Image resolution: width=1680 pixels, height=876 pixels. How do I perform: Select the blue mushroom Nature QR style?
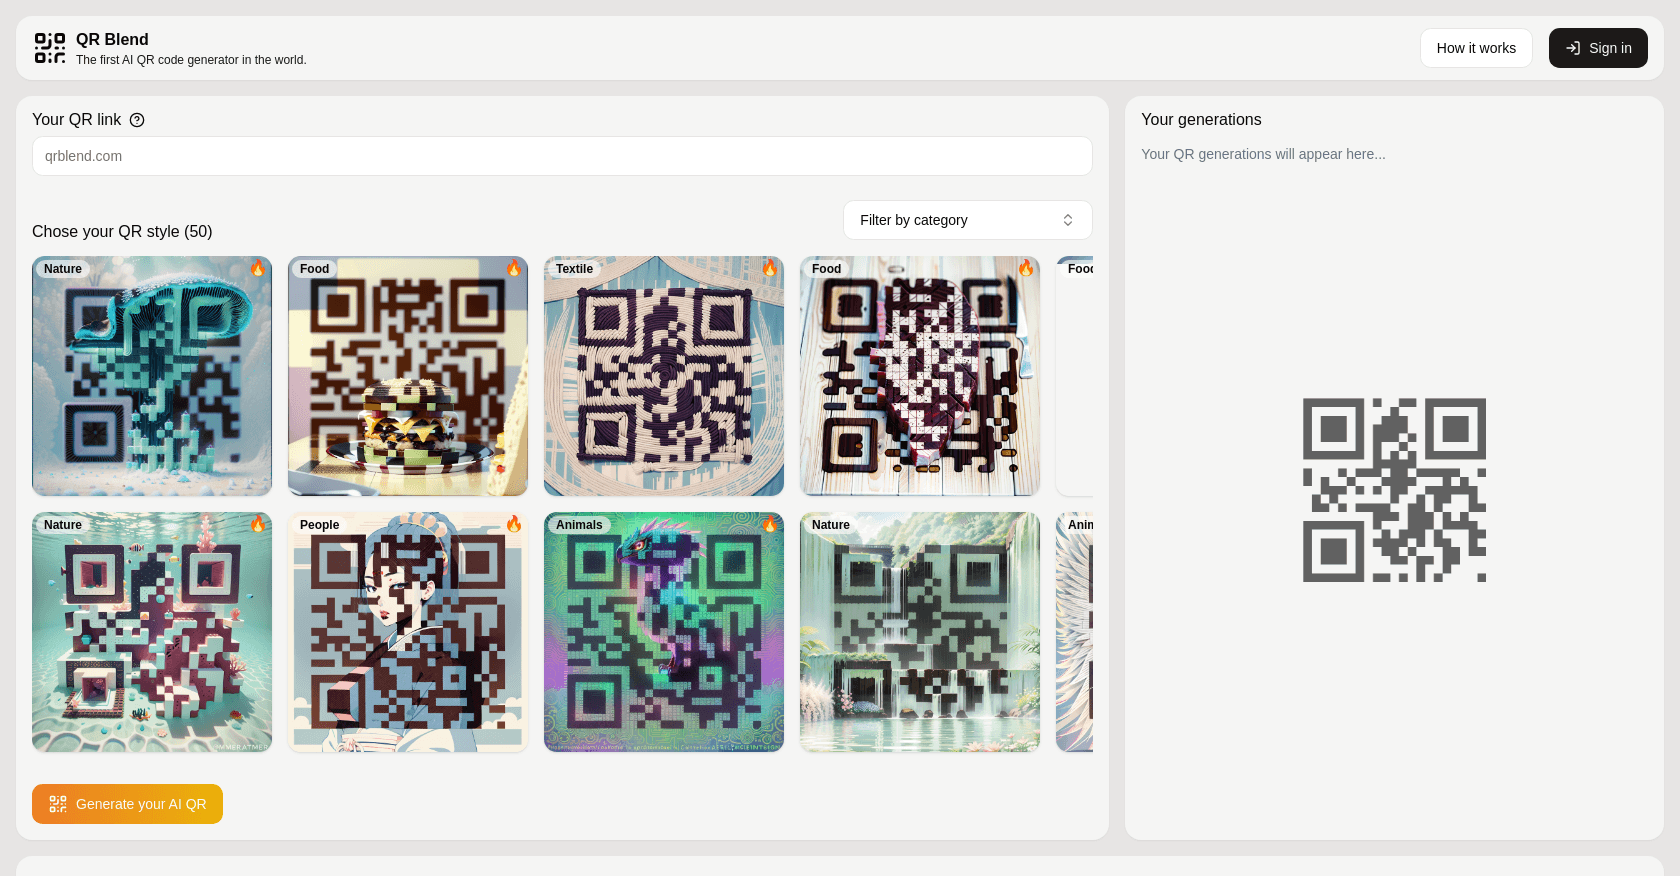point(152,376)
